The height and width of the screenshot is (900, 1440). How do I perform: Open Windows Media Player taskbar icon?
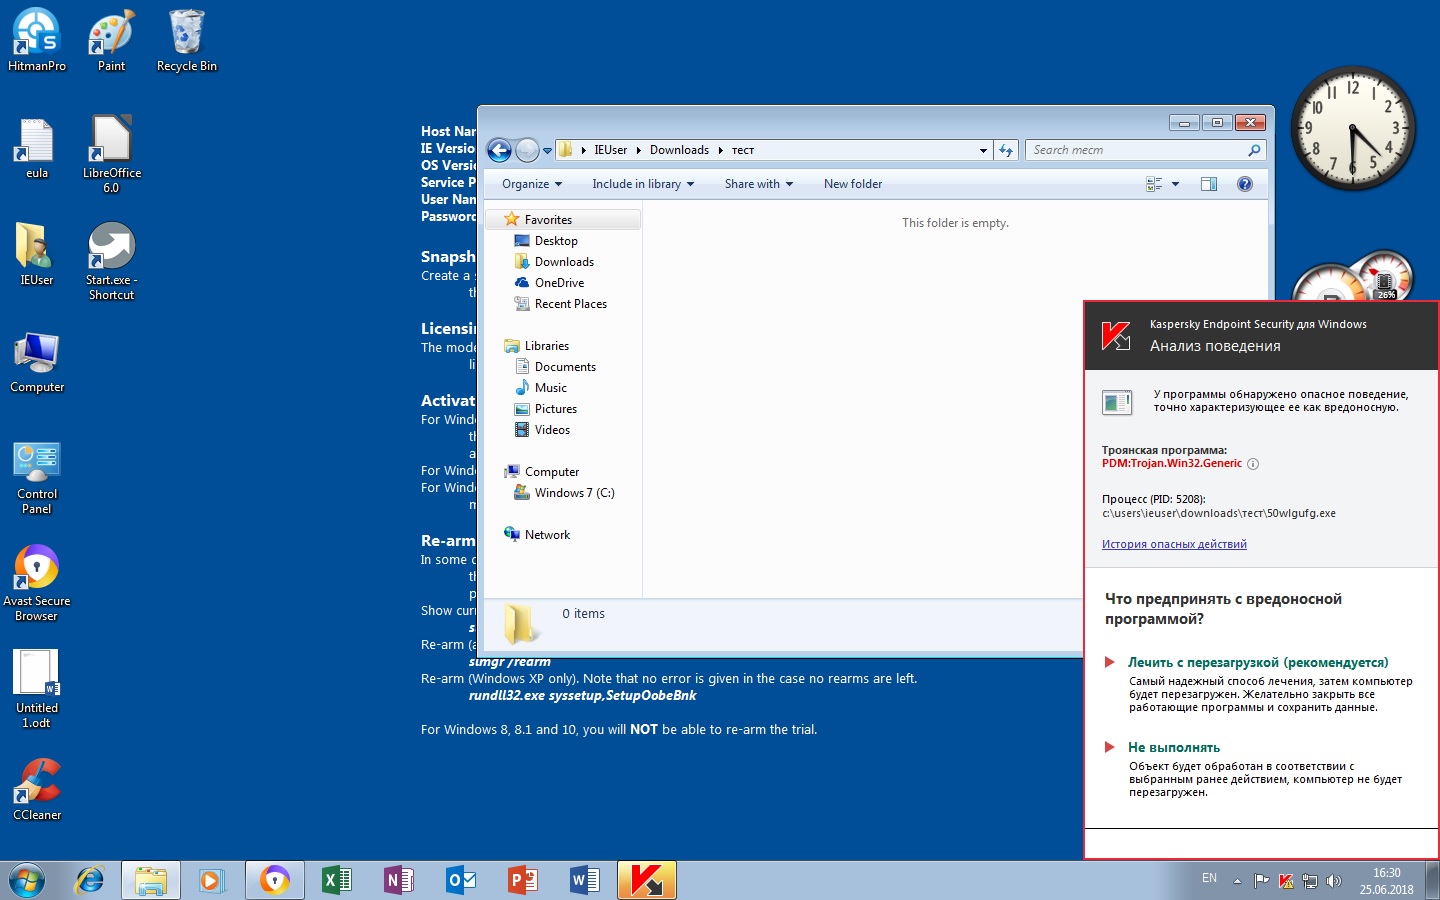tap(210, 880)
